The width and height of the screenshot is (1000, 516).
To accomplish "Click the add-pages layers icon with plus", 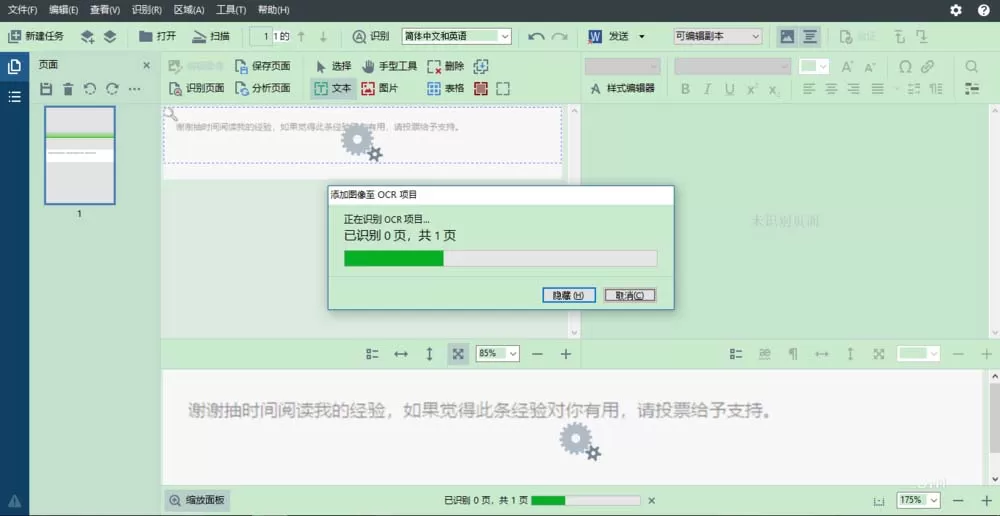I will (88, 36).
